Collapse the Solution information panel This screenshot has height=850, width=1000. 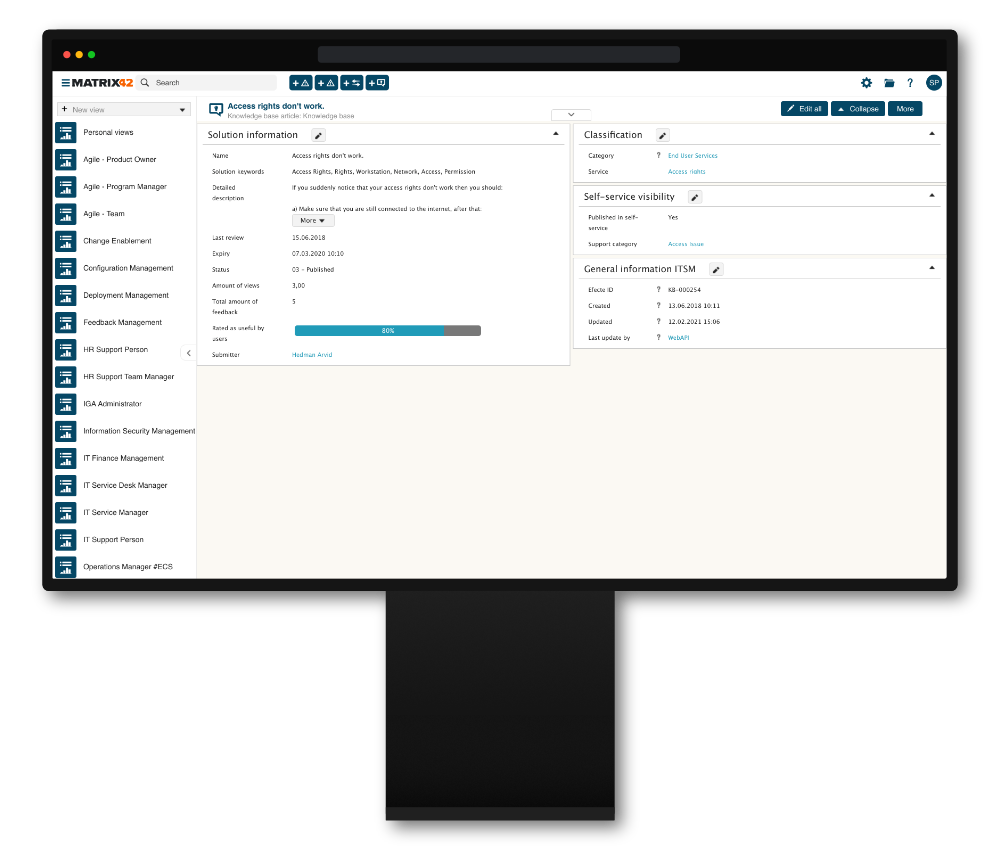(x=556, y=134)
